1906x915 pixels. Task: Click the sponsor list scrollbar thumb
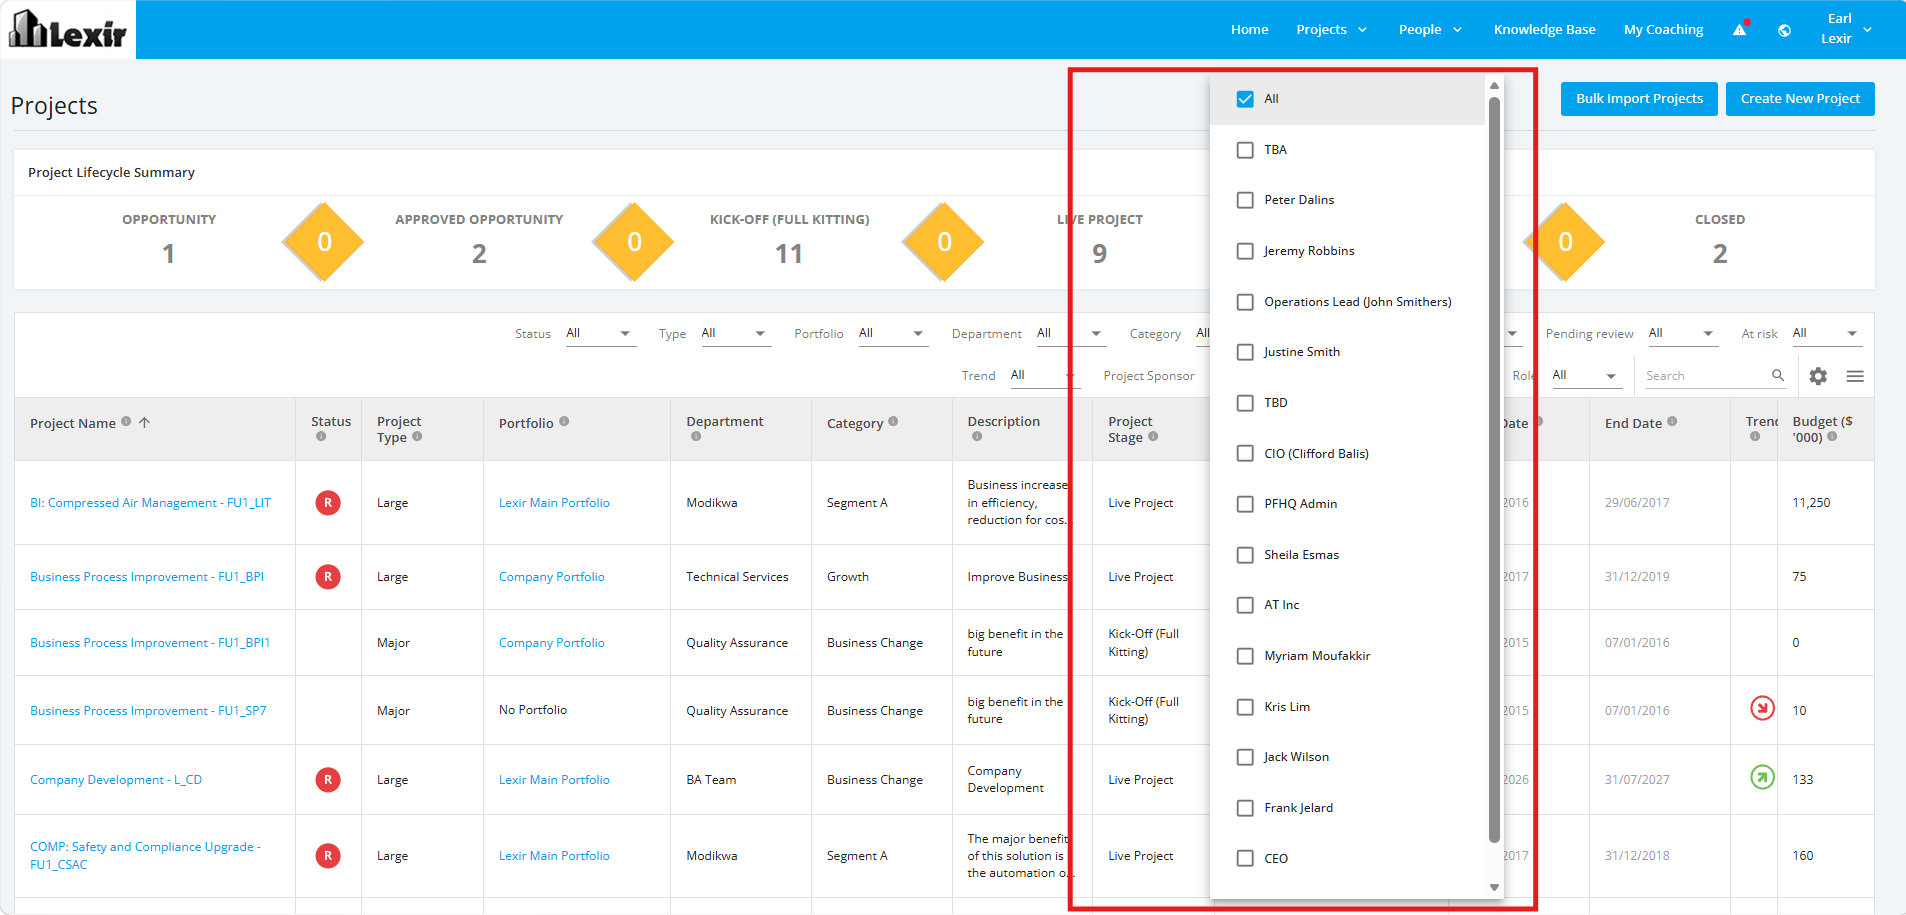pos(1494,470)
